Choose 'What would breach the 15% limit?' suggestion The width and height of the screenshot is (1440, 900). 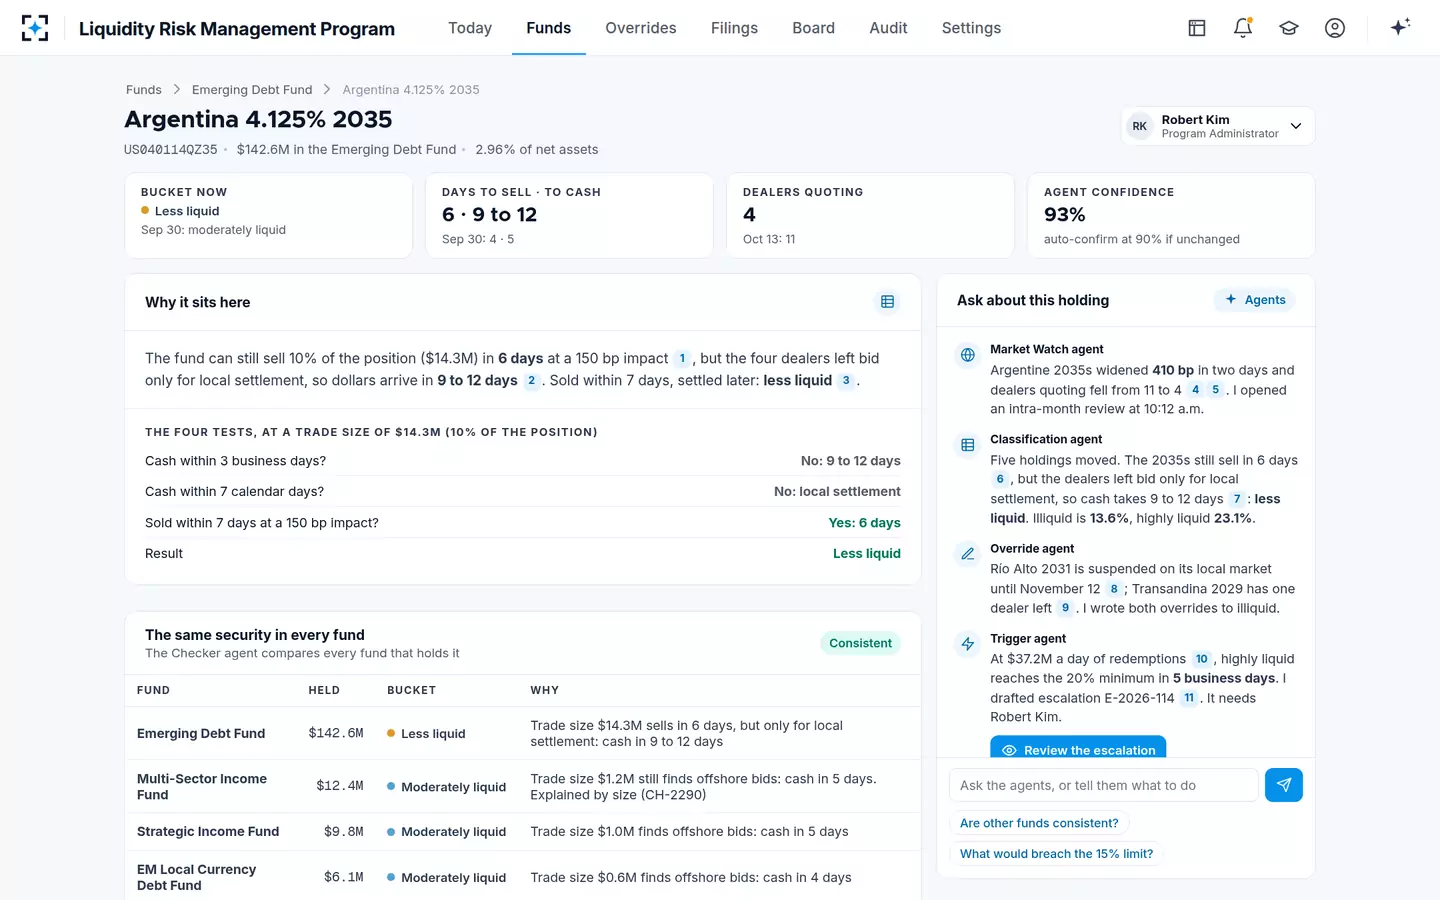coord(1056,854)
